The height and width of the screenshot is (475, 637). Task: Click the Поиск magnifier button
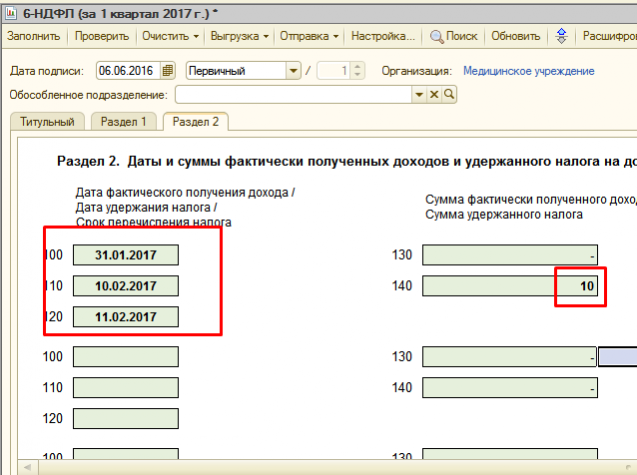[x=453, y=36]
